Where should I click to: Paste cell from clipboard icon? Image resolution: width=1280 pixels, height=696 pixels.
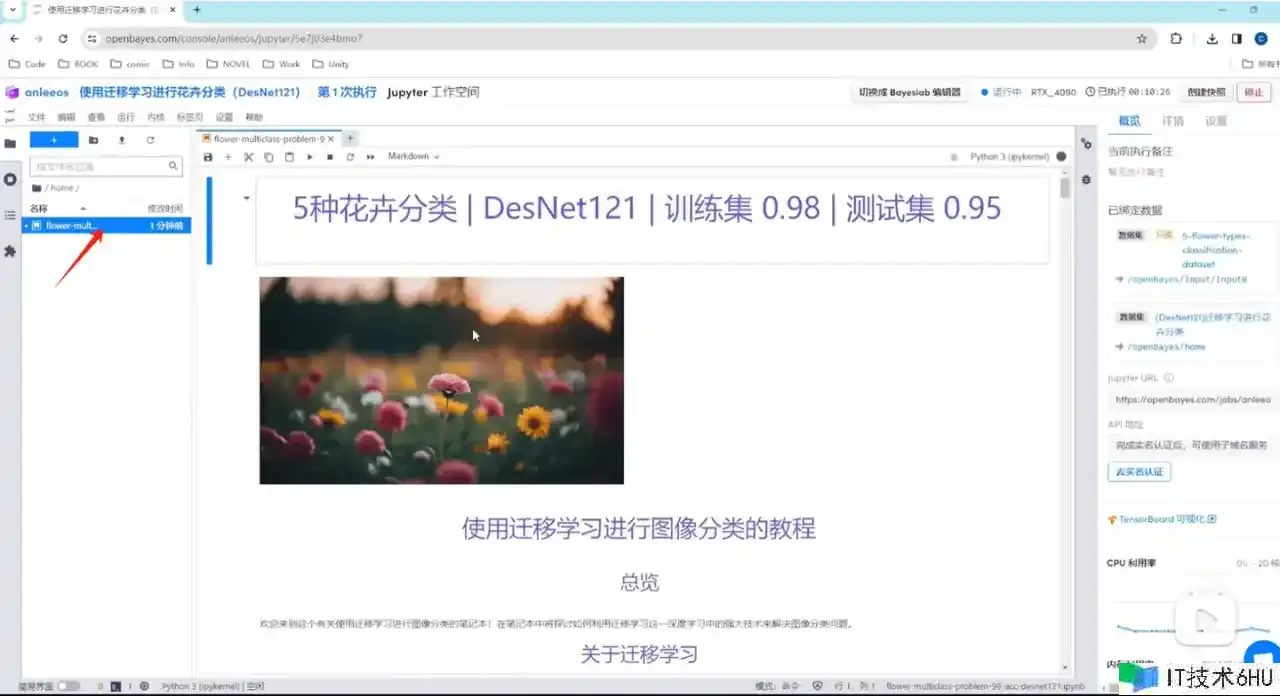pyautogui.click(x=290, y=157)
